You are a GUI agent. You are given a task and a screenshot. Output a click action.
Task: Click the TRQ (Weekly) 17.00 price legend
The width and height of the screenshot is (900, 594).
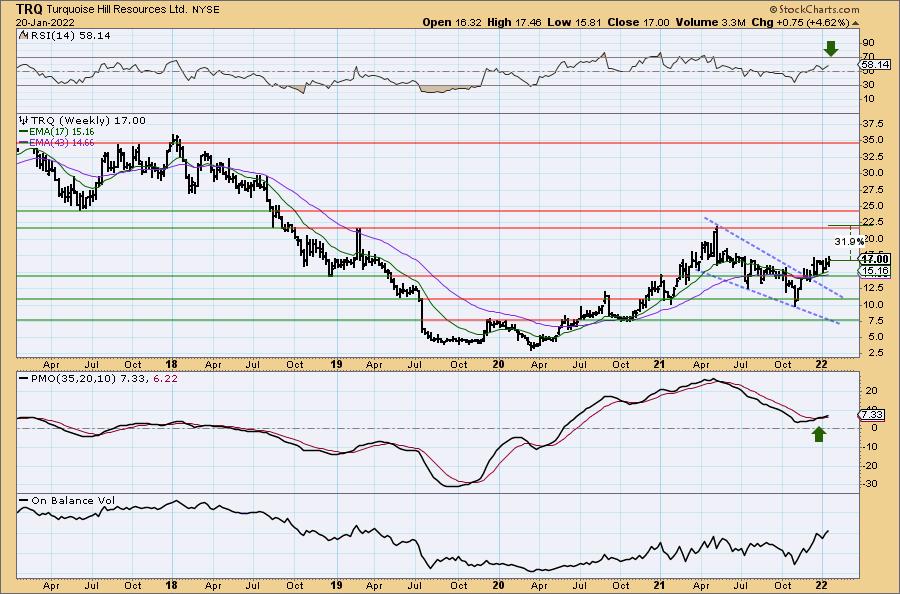point(88,121)
